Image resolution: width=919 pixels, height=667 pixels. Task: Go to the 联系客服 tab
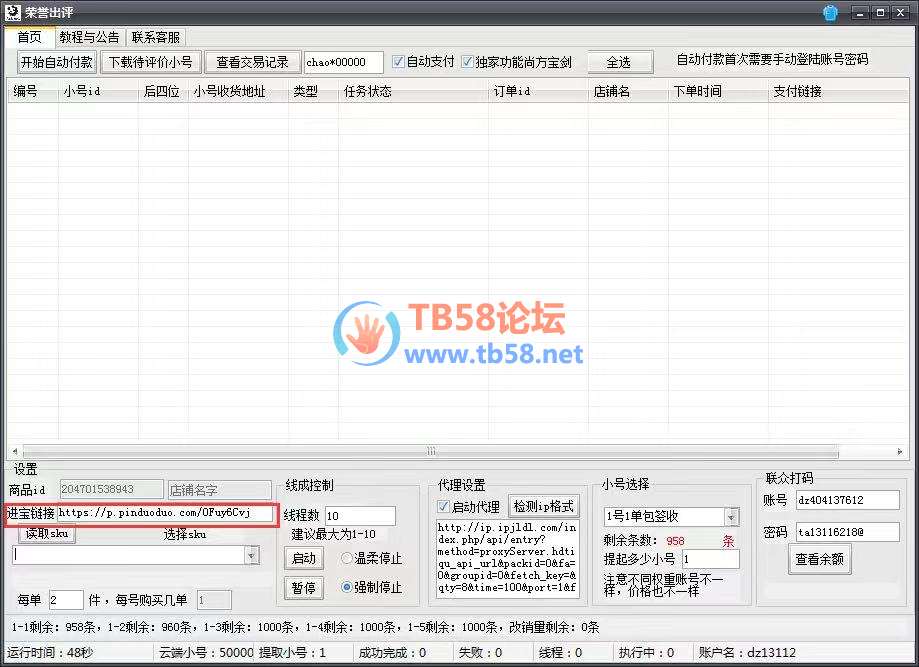155,37
